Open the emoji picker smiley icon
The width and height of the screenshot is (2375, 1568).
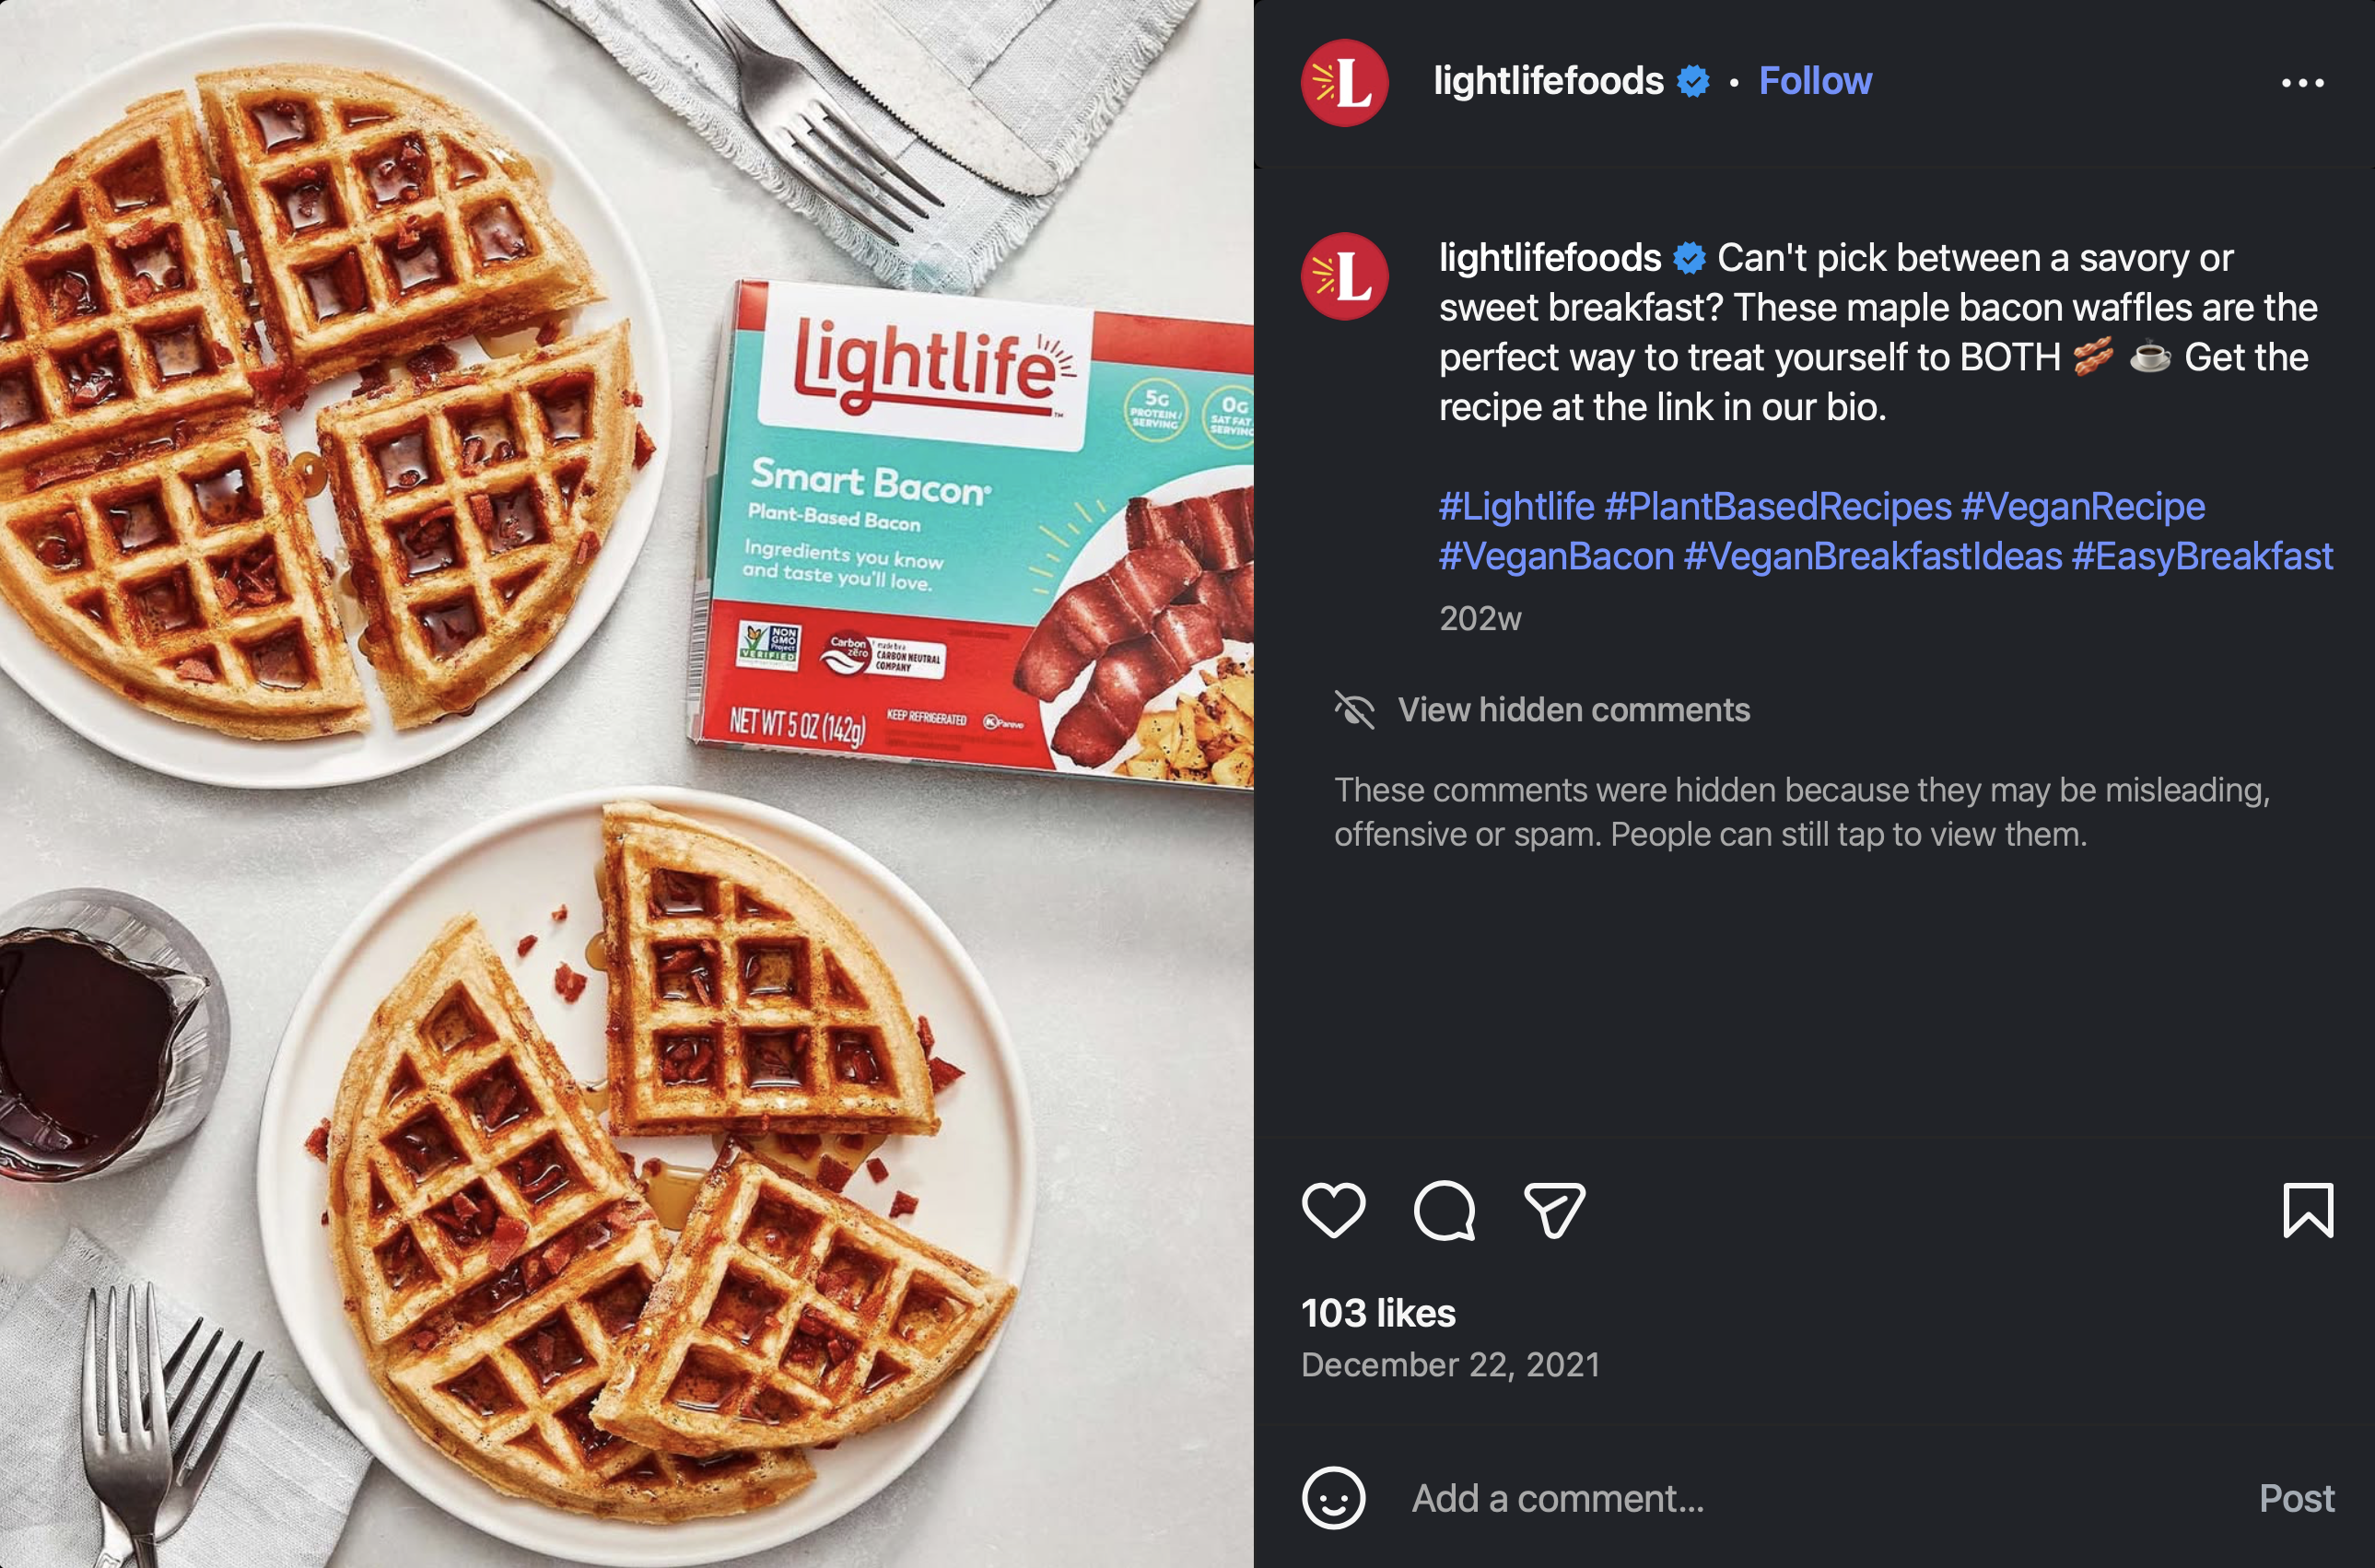point(1333,1498)
